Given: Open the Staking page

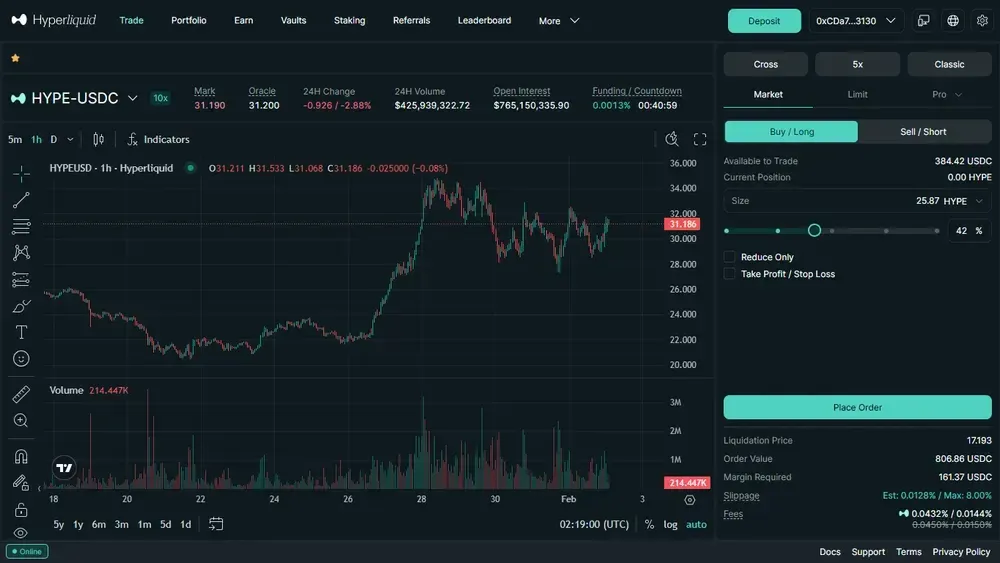Looking at the screenshot, I should [x=349, y=20].
